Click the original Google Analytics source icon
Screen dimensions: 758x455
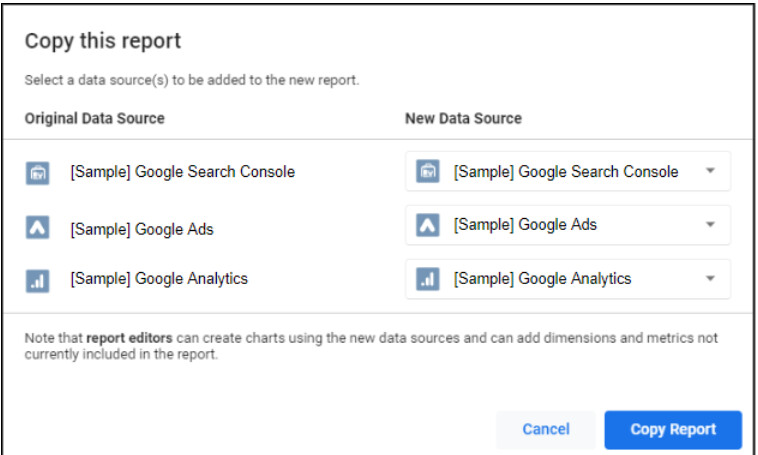[37, 280]
